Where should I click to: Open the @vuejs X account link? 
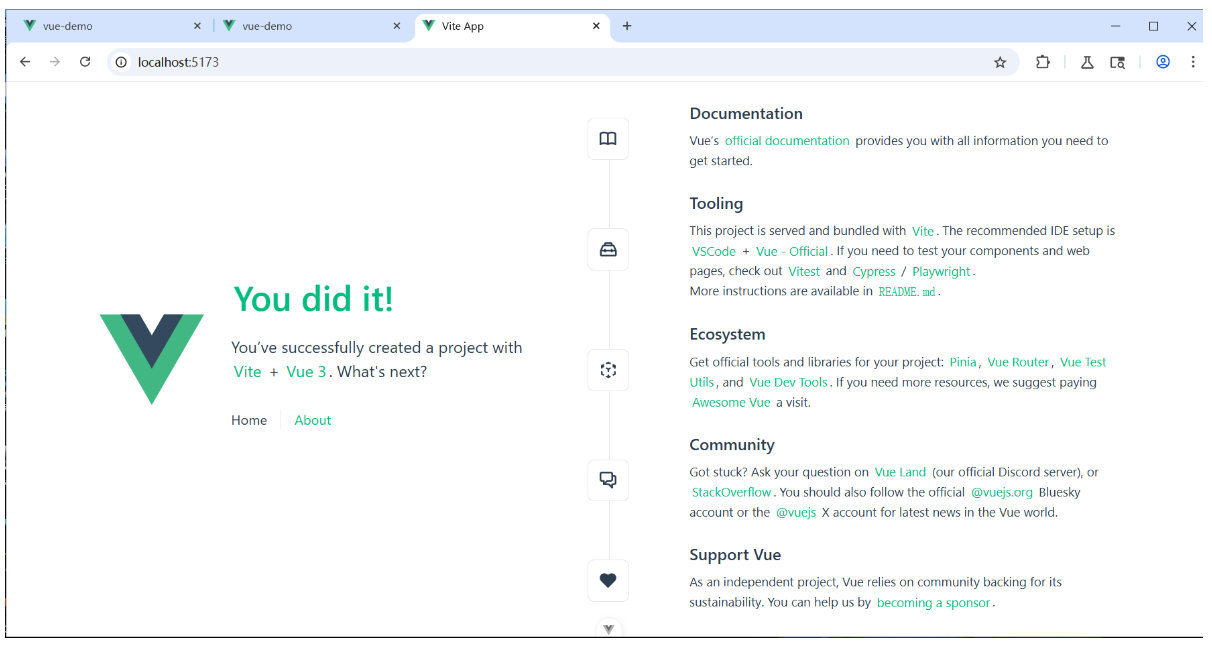click(795, 512)
